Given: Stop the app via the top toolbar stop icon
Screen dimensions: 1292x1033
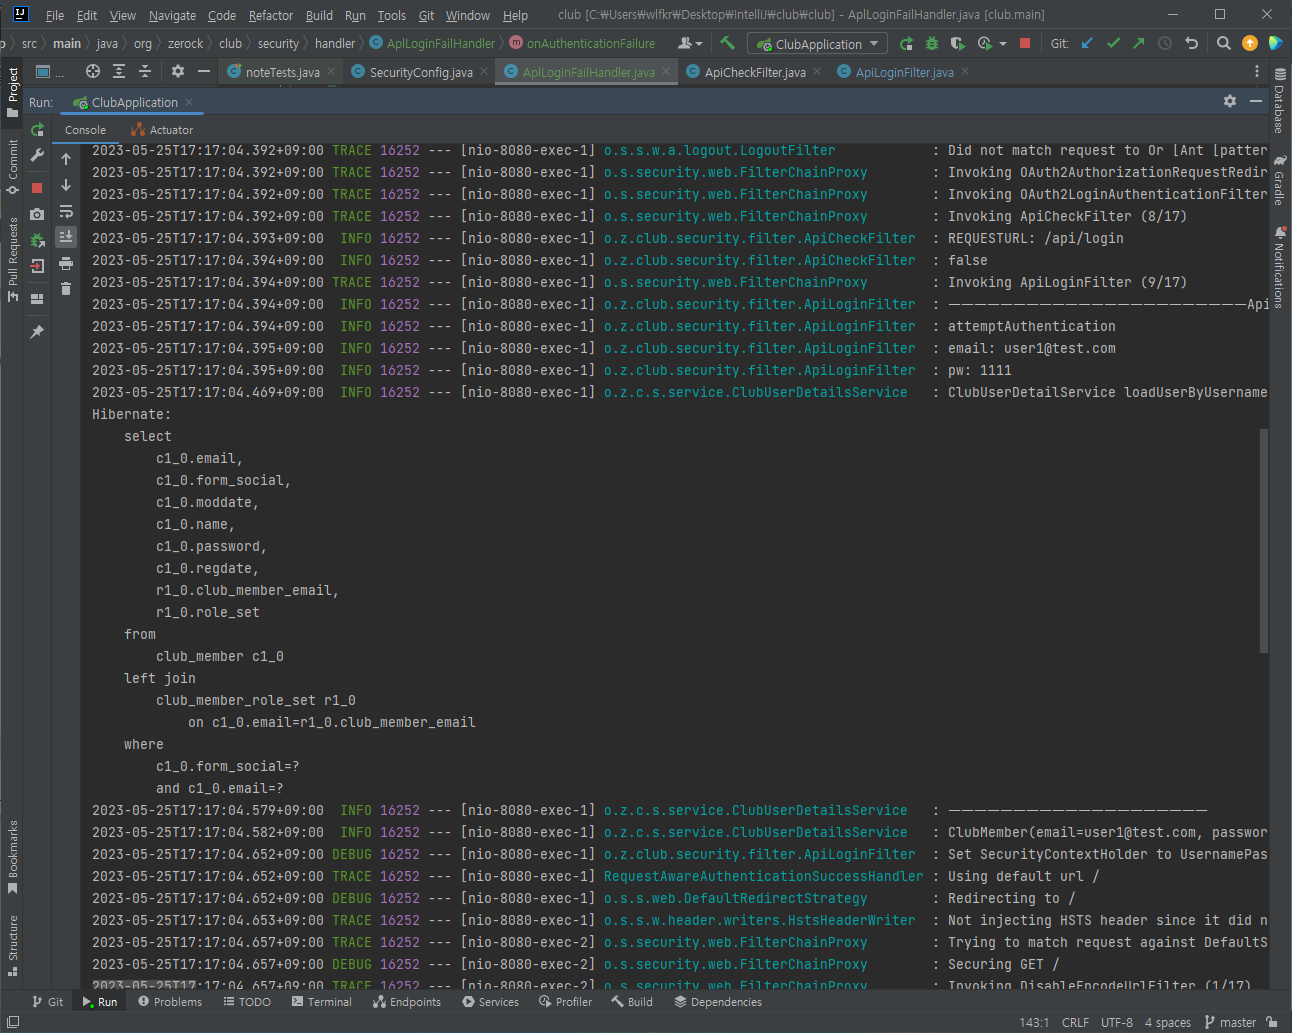Looking at the screenshot, I should (1025, 43).
